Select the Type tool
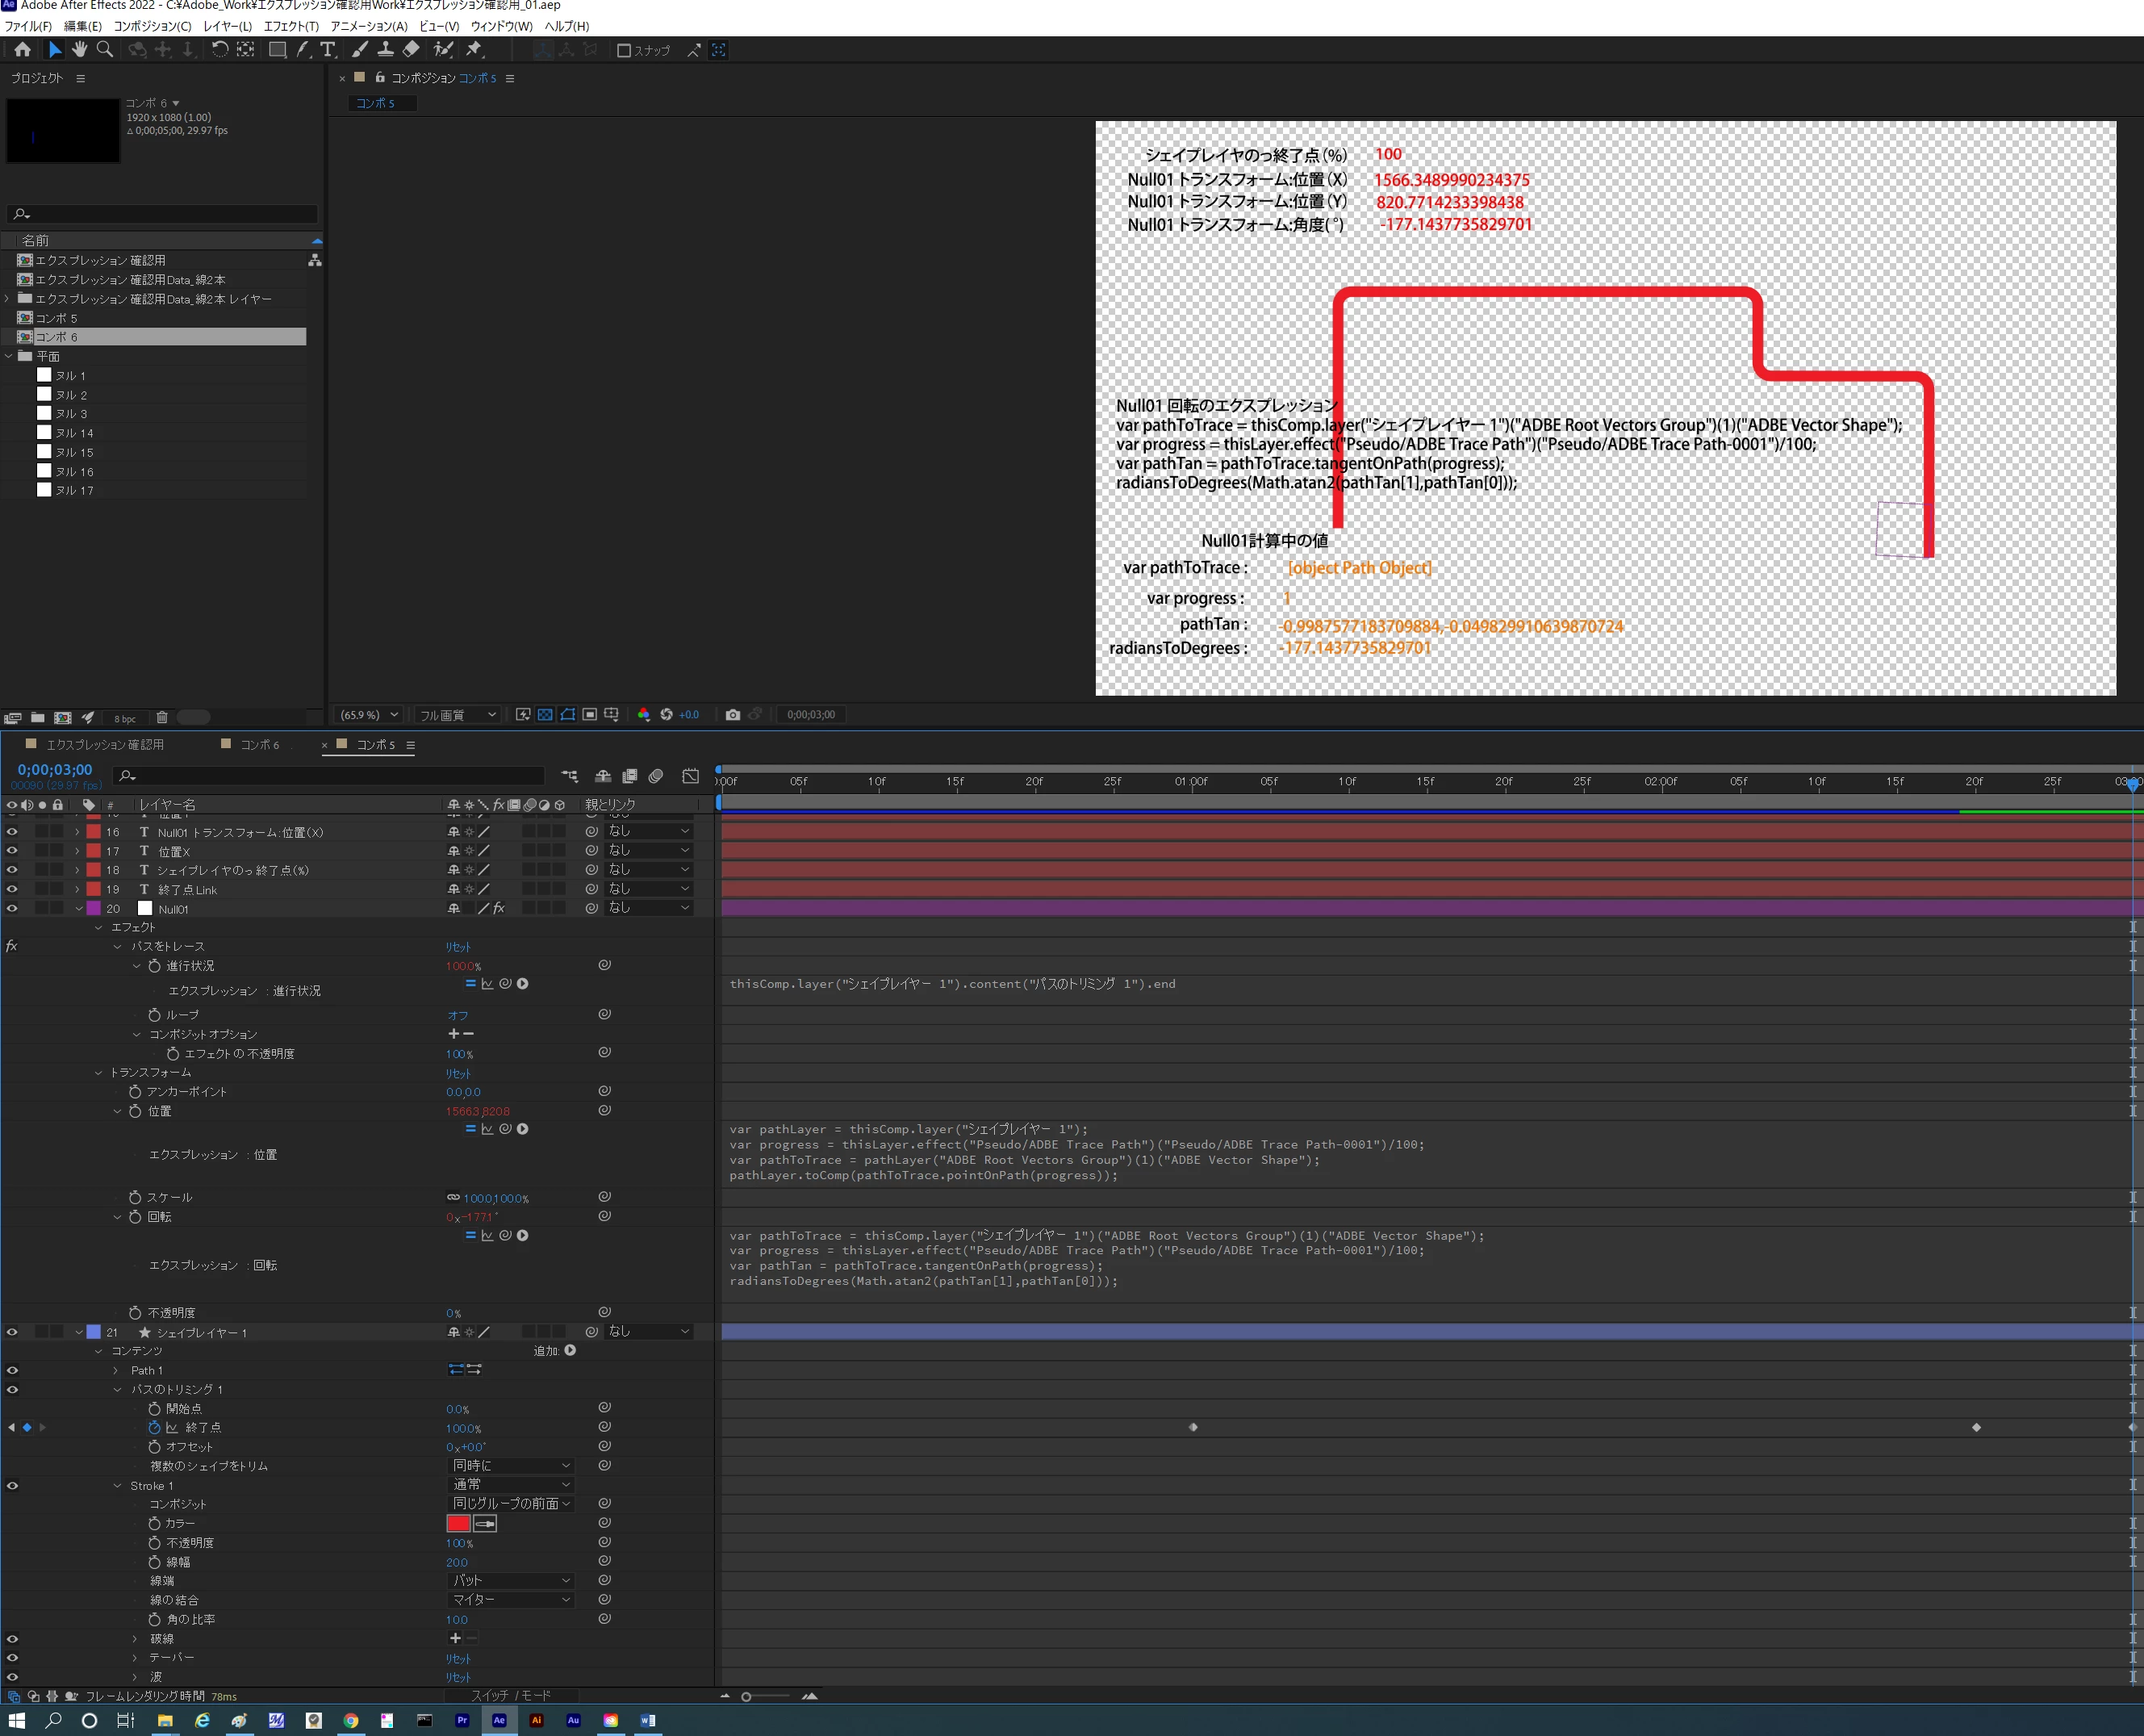Viewport: 2144px width, 1736px height. click(328, 49)
